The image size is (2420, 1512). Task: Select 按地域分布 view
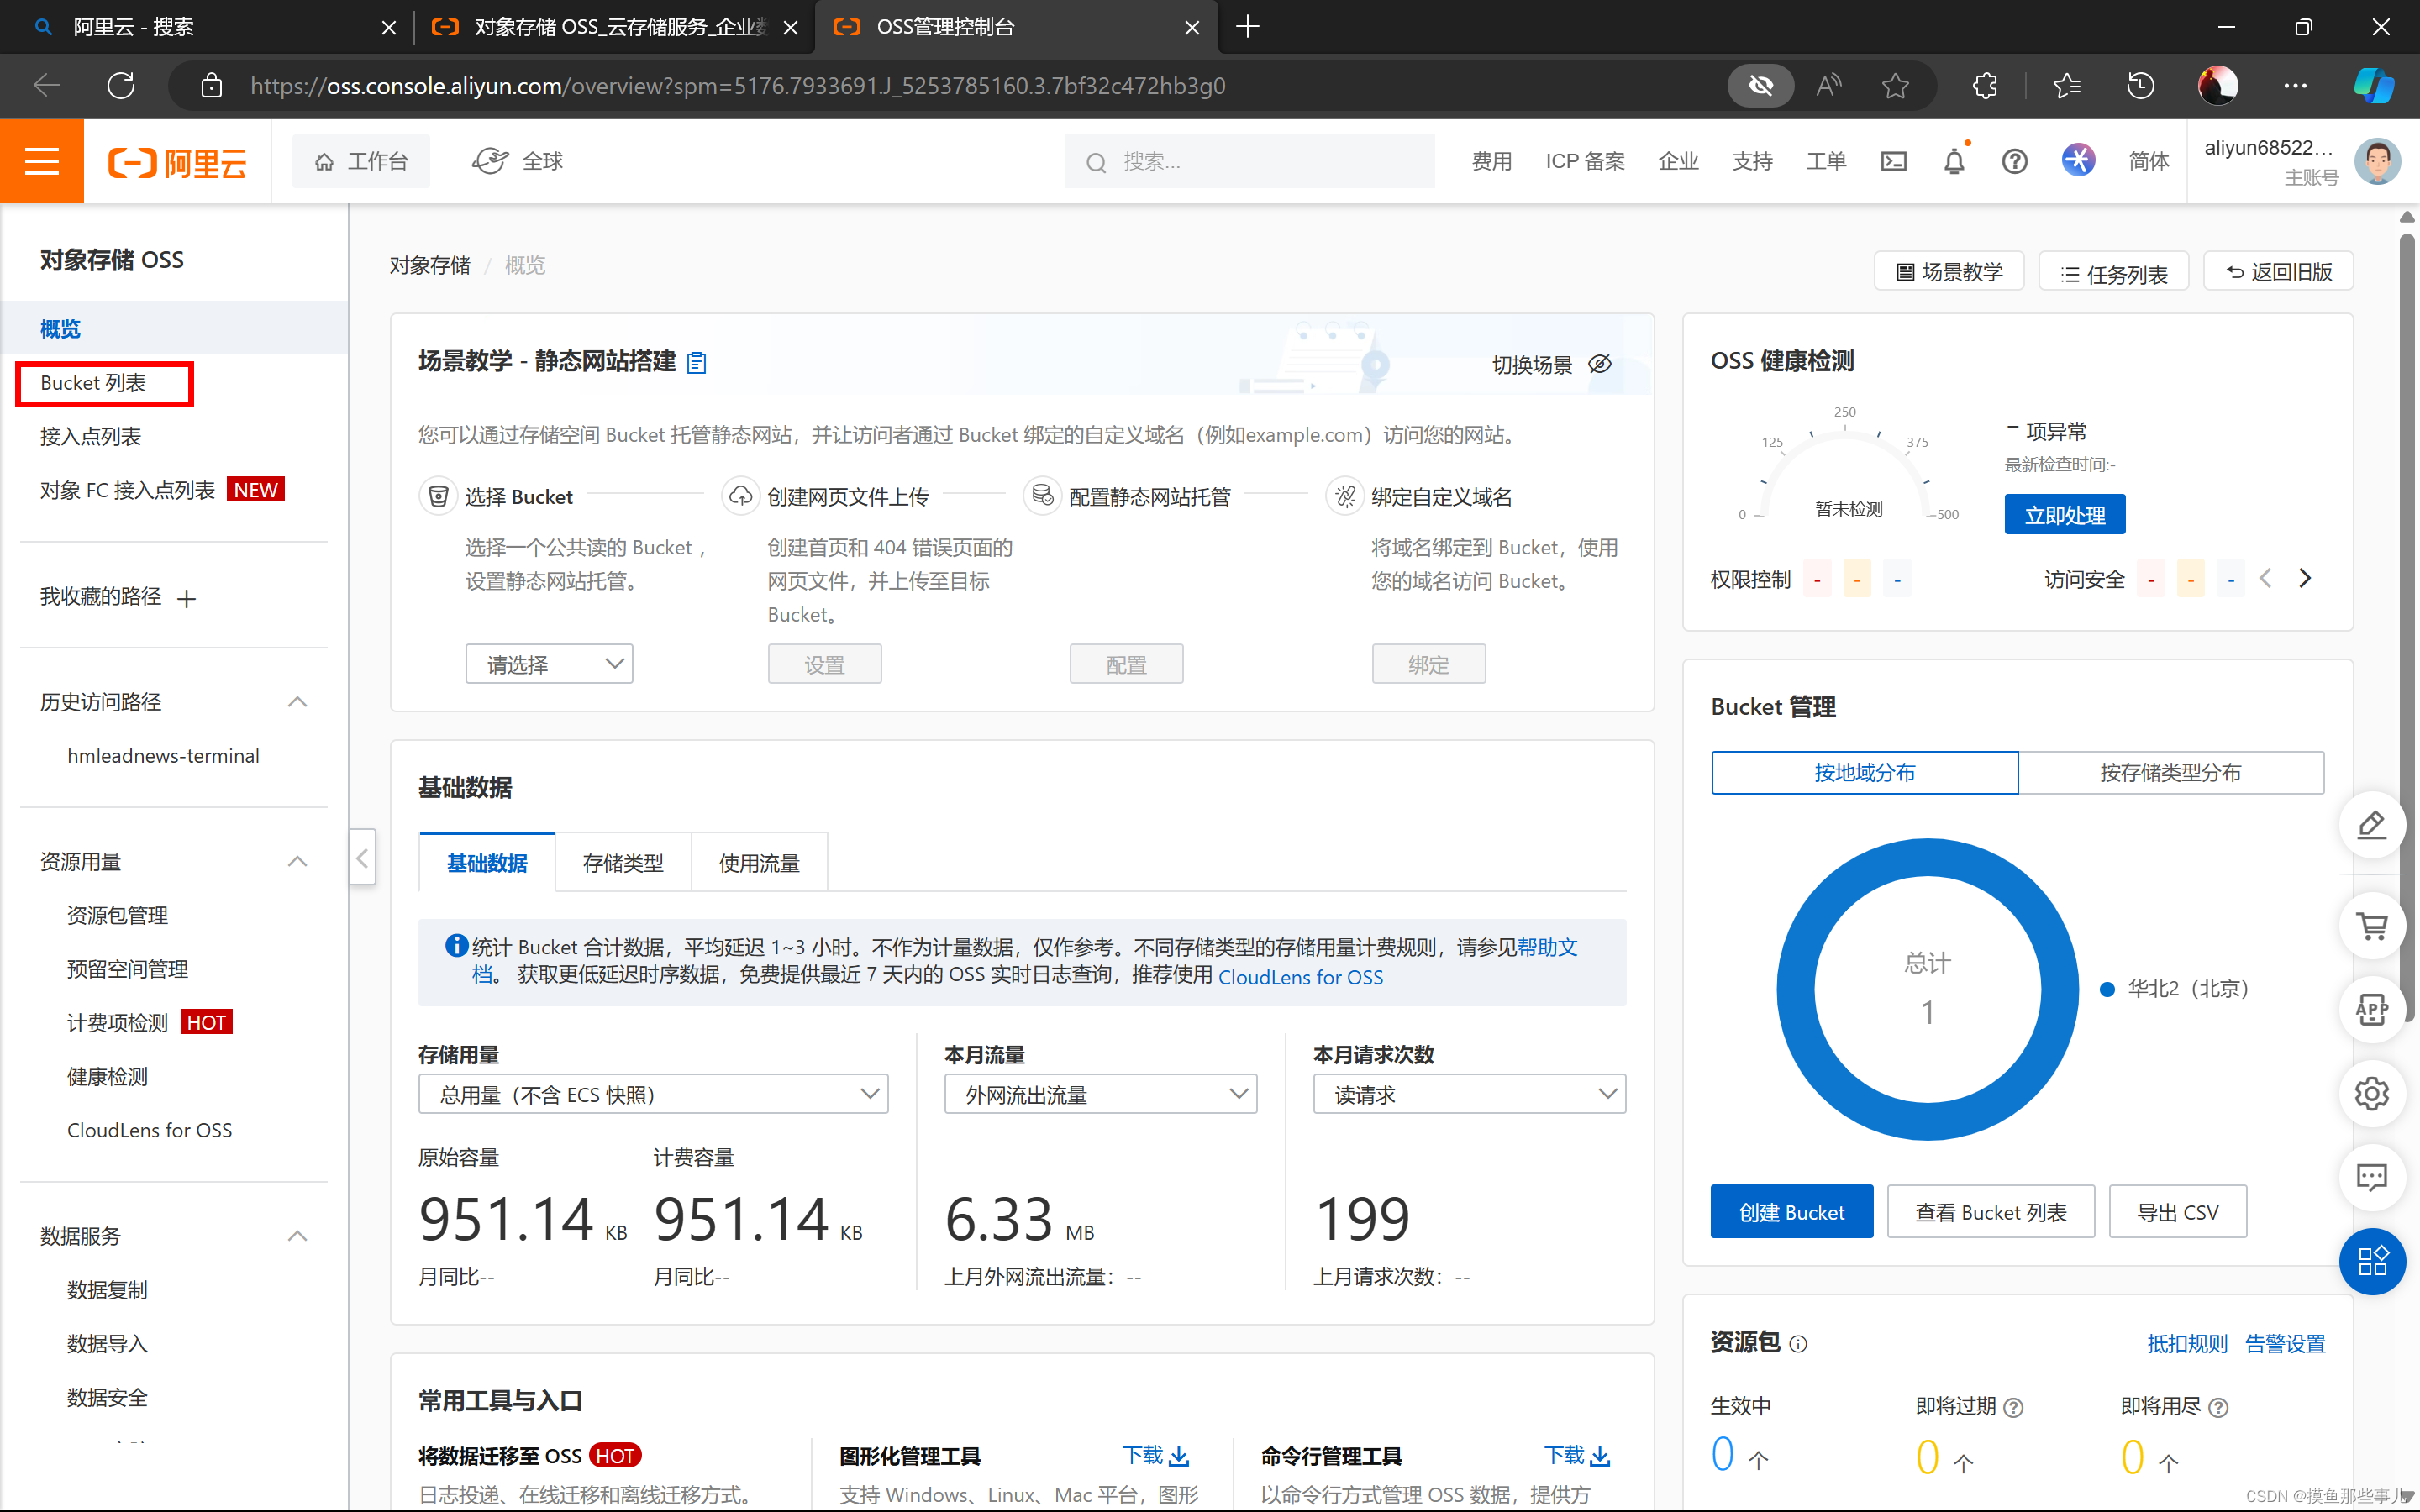point(1864,772)
